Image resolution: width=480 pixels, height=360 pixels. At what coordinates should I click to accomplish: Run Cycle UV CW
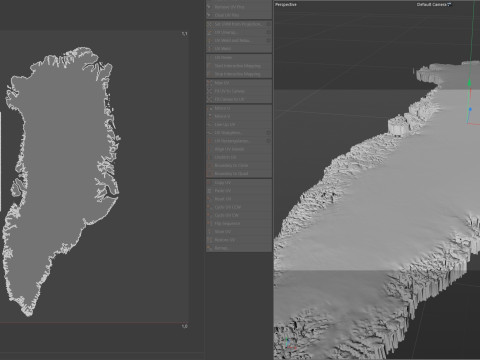[239, 215]
